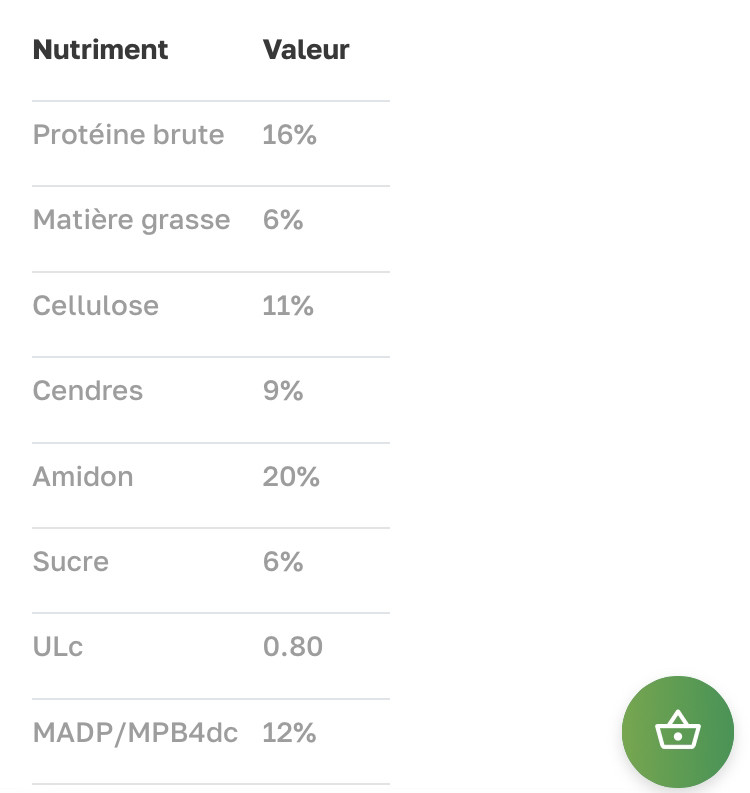
Task: Select the Valeur column header
Action: [306, 50]
